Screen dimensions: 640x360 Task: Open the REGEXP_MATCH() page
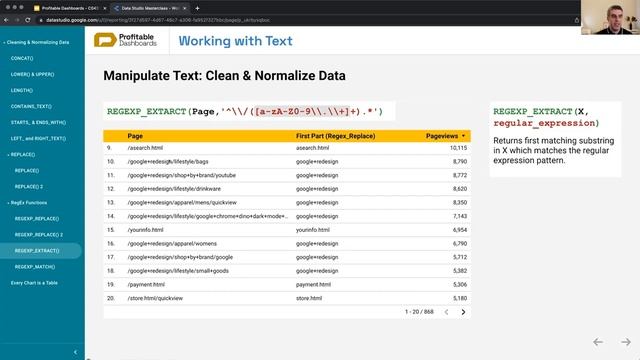(35, 267)
